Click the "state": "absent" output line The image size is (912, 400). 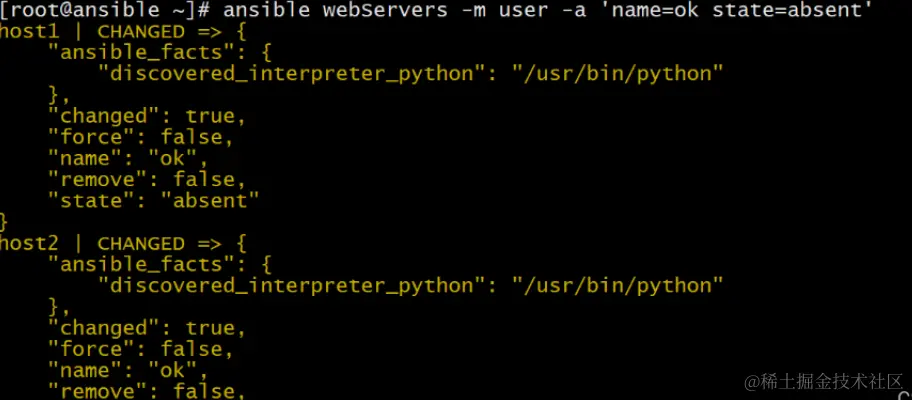153,201
